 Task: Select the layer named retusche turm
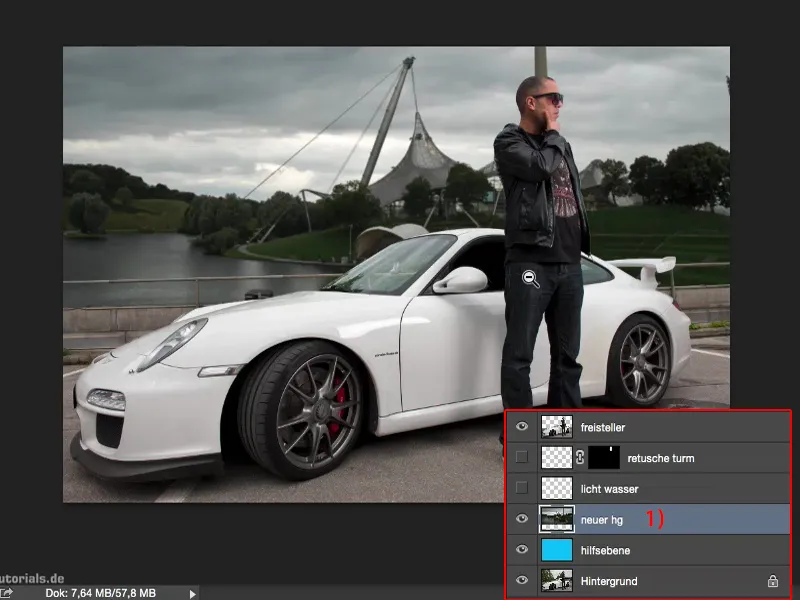[661, 458]
